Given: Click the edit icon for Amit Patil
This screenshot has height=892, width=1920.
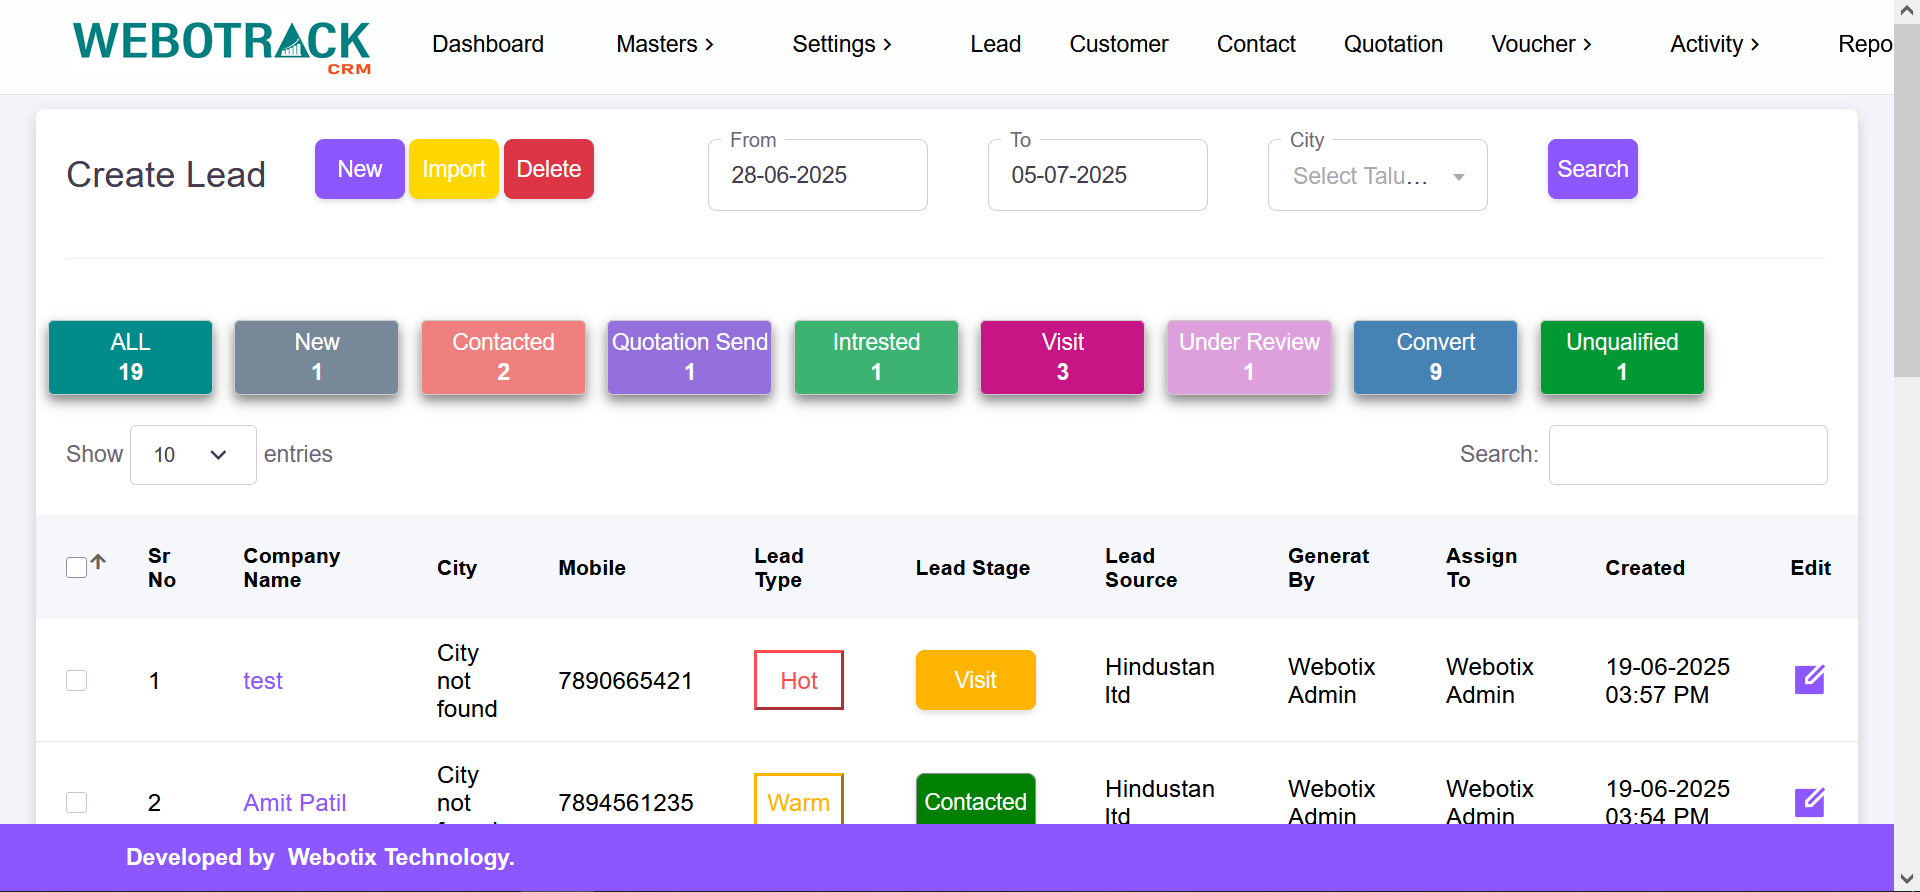Looking at the screenshot, I should pos(1809,802).
